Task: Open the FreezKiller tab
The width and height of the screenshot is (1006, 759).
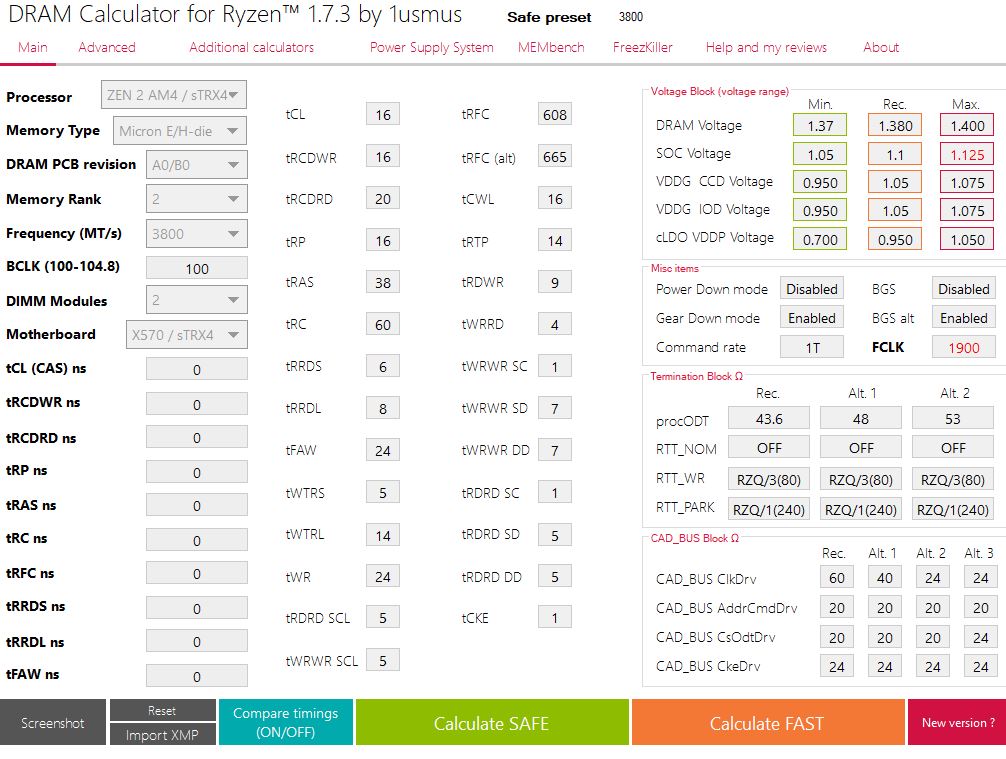Action: (642, 47)
